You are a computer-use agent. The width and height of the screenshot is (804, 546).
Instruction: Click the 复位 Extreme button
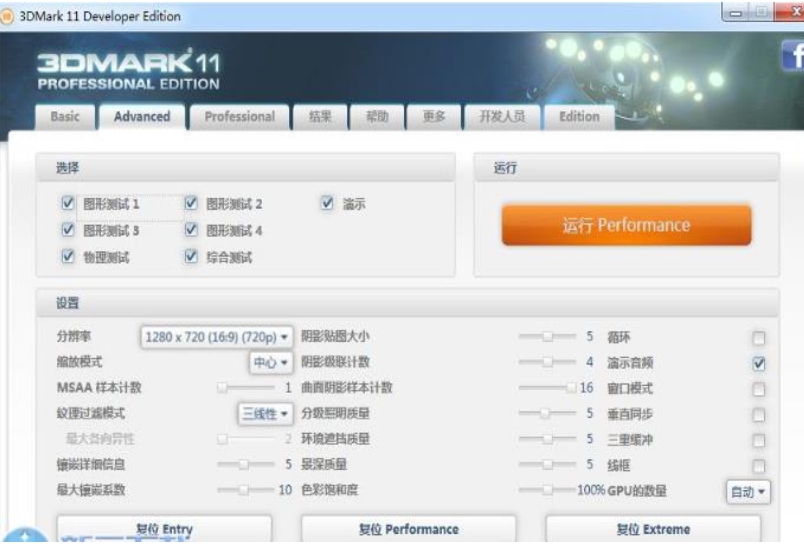(x=653, y=529)
